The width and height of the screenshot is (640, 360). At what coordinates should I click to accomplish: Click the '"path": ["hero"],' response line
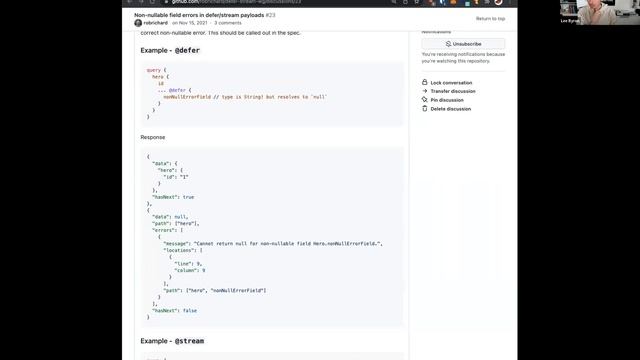176,223
